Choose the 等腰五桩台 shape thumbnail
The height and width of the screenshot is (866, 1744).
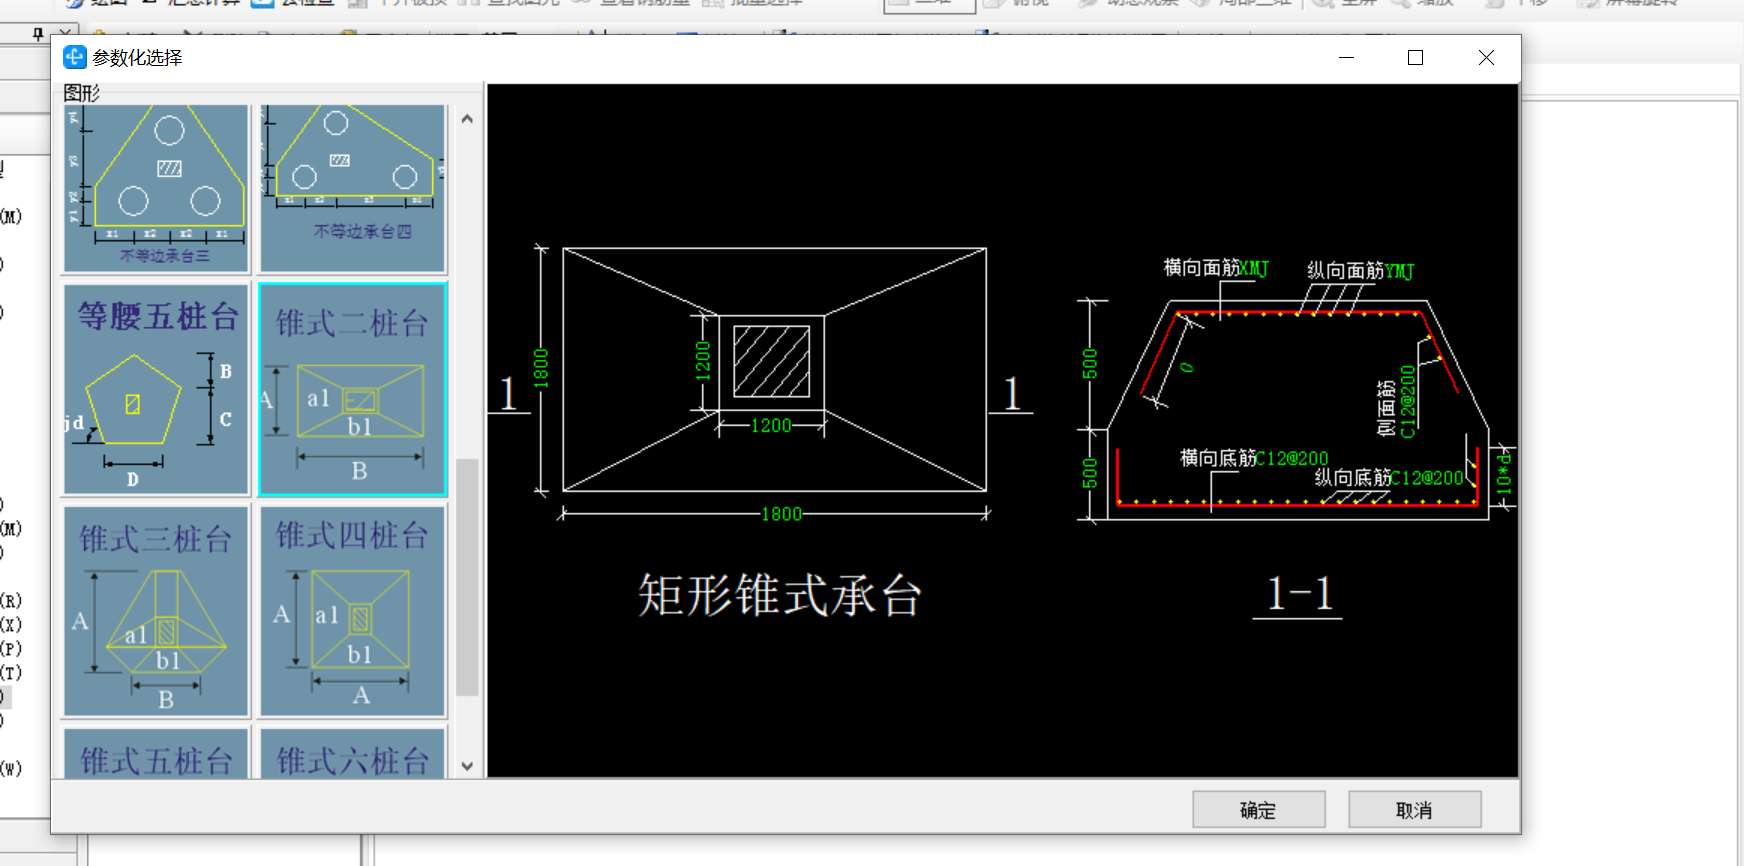(x=156, y=389)
